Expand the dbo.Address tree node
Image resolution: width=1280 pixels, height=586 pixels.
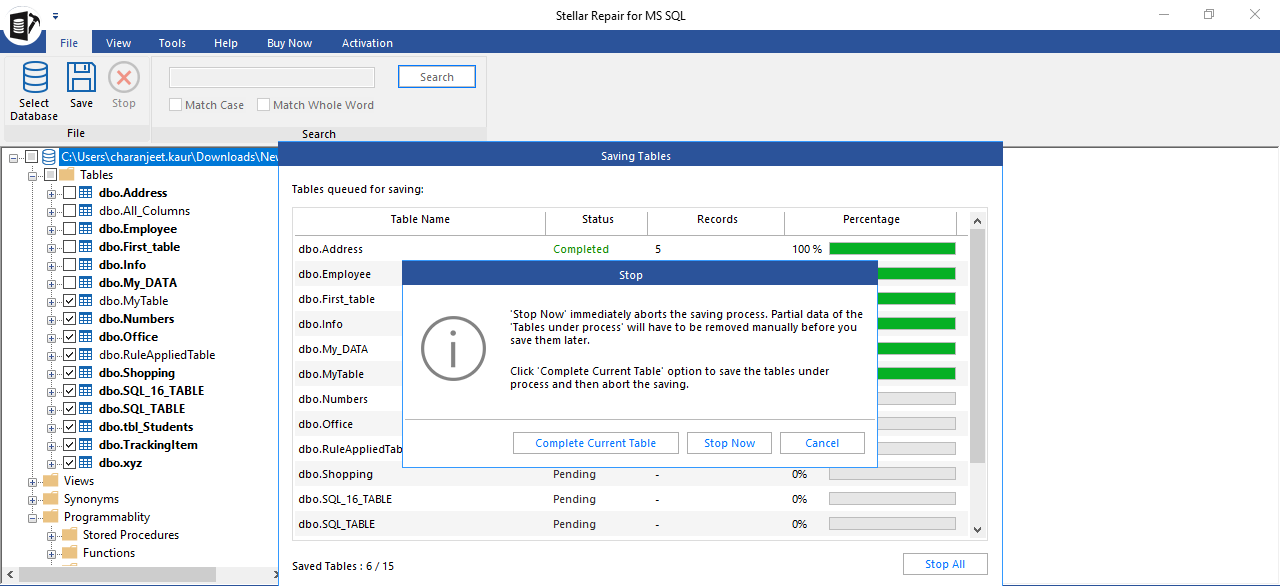[51, 193]
